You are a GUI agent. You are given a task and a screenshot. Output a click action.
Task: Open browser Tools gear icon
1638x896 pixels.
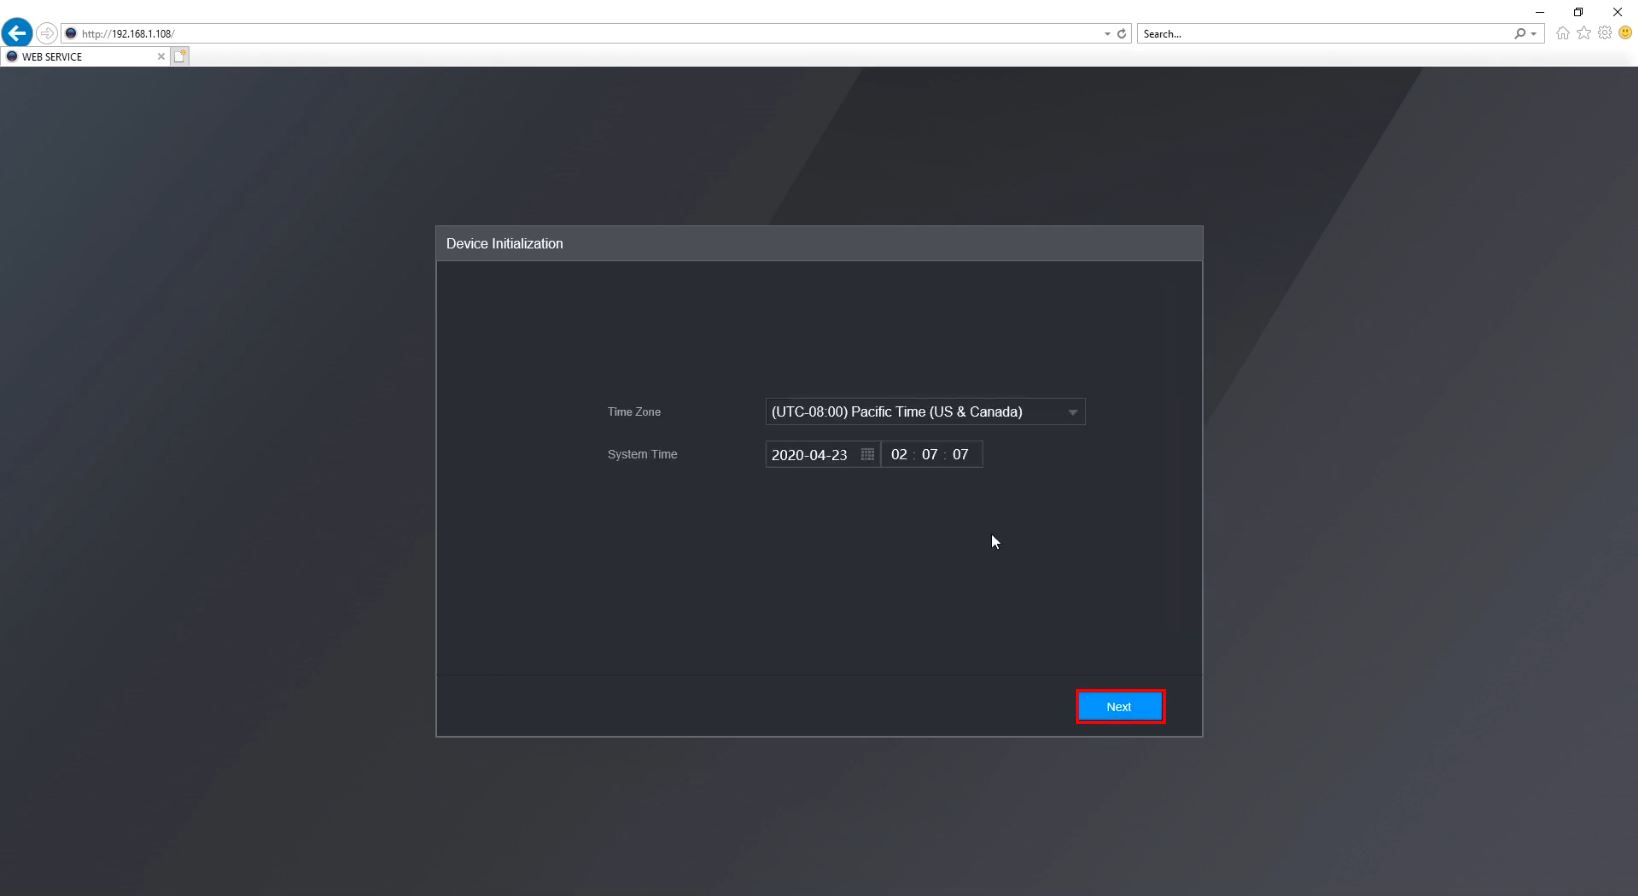pos(1605,33)
